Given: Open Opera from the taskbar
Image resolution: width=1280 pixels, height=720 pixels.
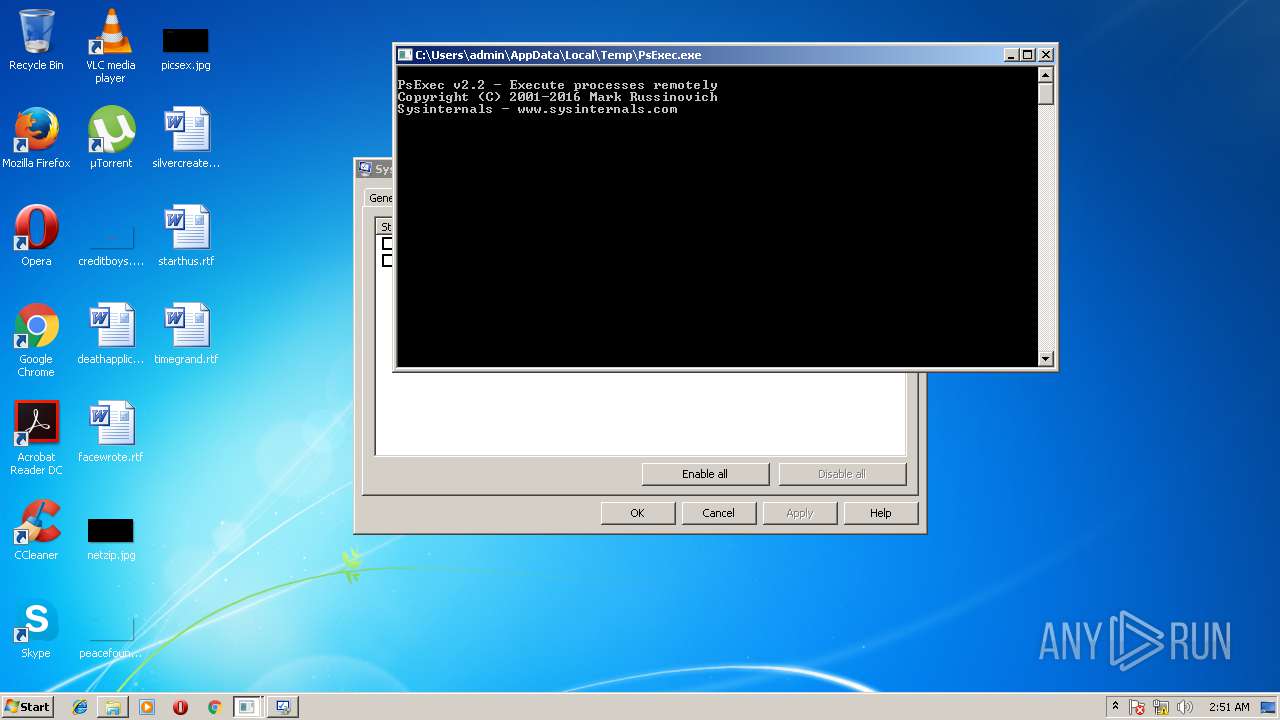Looking at the screenshot, I should click(180, 707).
